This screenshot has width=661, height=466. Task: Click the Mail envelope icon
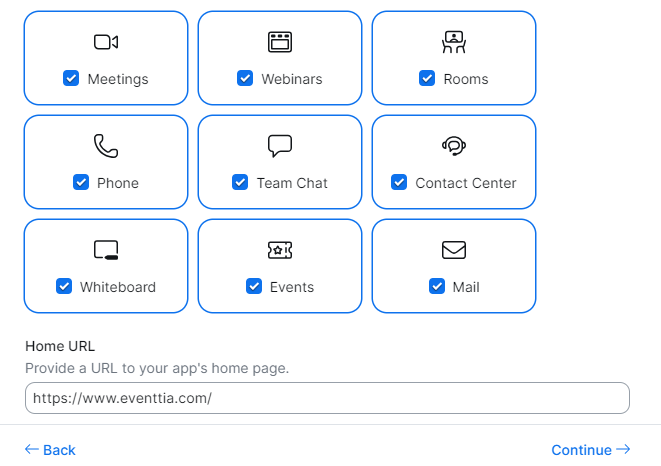pyautogui.click(x=454, y=250)
